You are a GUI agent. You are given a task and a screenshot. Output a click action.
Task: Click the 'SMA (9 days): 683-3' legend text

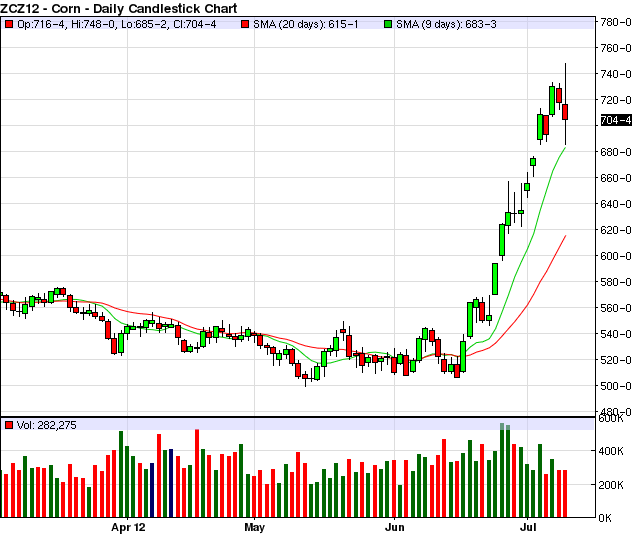click(x=446, y=24)
